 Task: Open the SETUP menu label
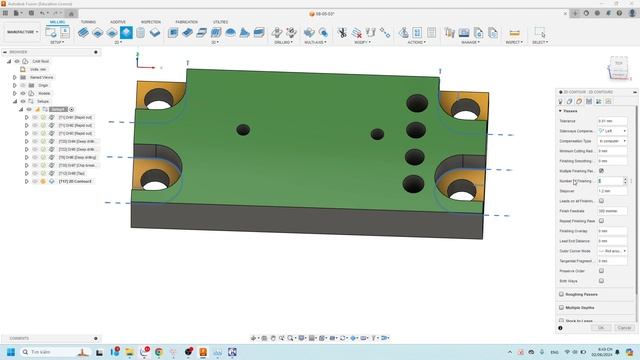(57, 42)
